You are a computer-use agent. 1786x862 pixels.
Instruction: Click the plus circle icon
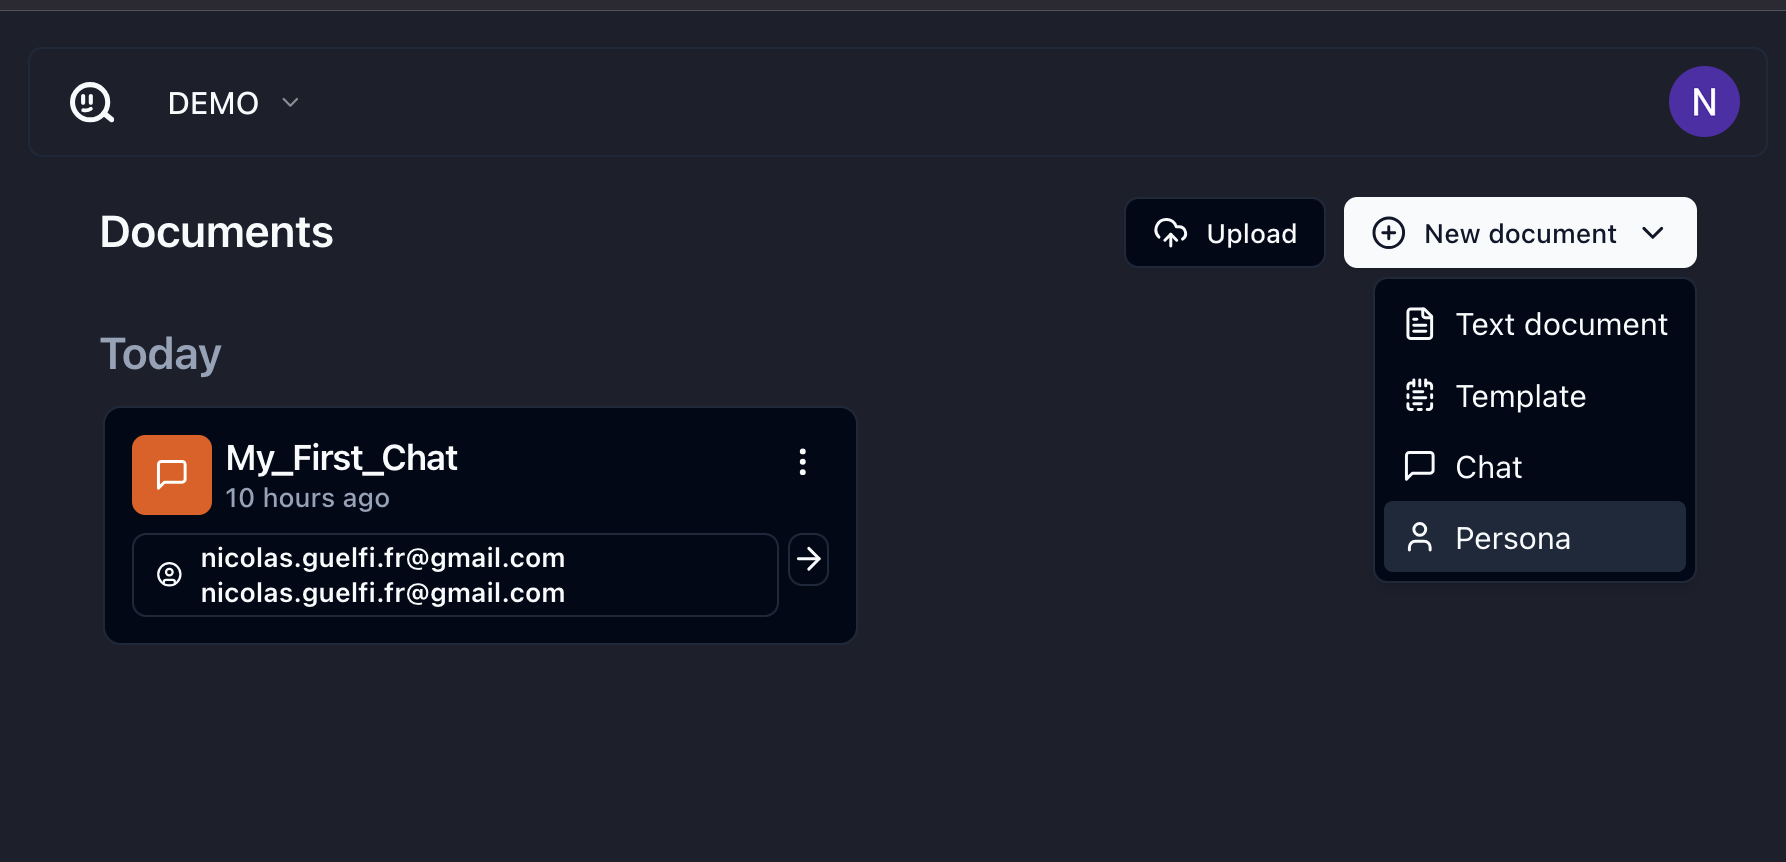click(x=1388, y=233)
